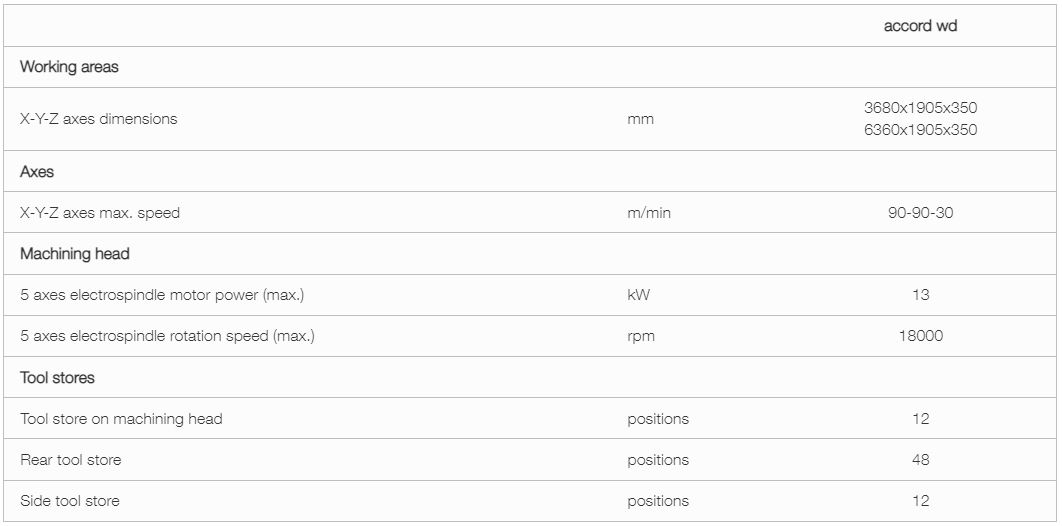The image size is (1062, 526).
Task: Click the "X-Y-Z axes dimensions" row label
Action: (98, 118)
